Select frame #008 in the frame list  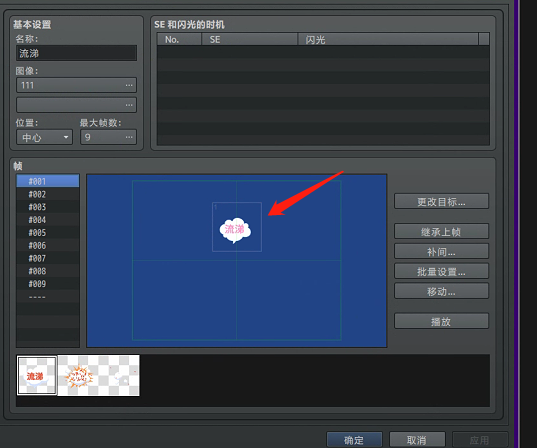pyautogui.click(x=48, y=271)
